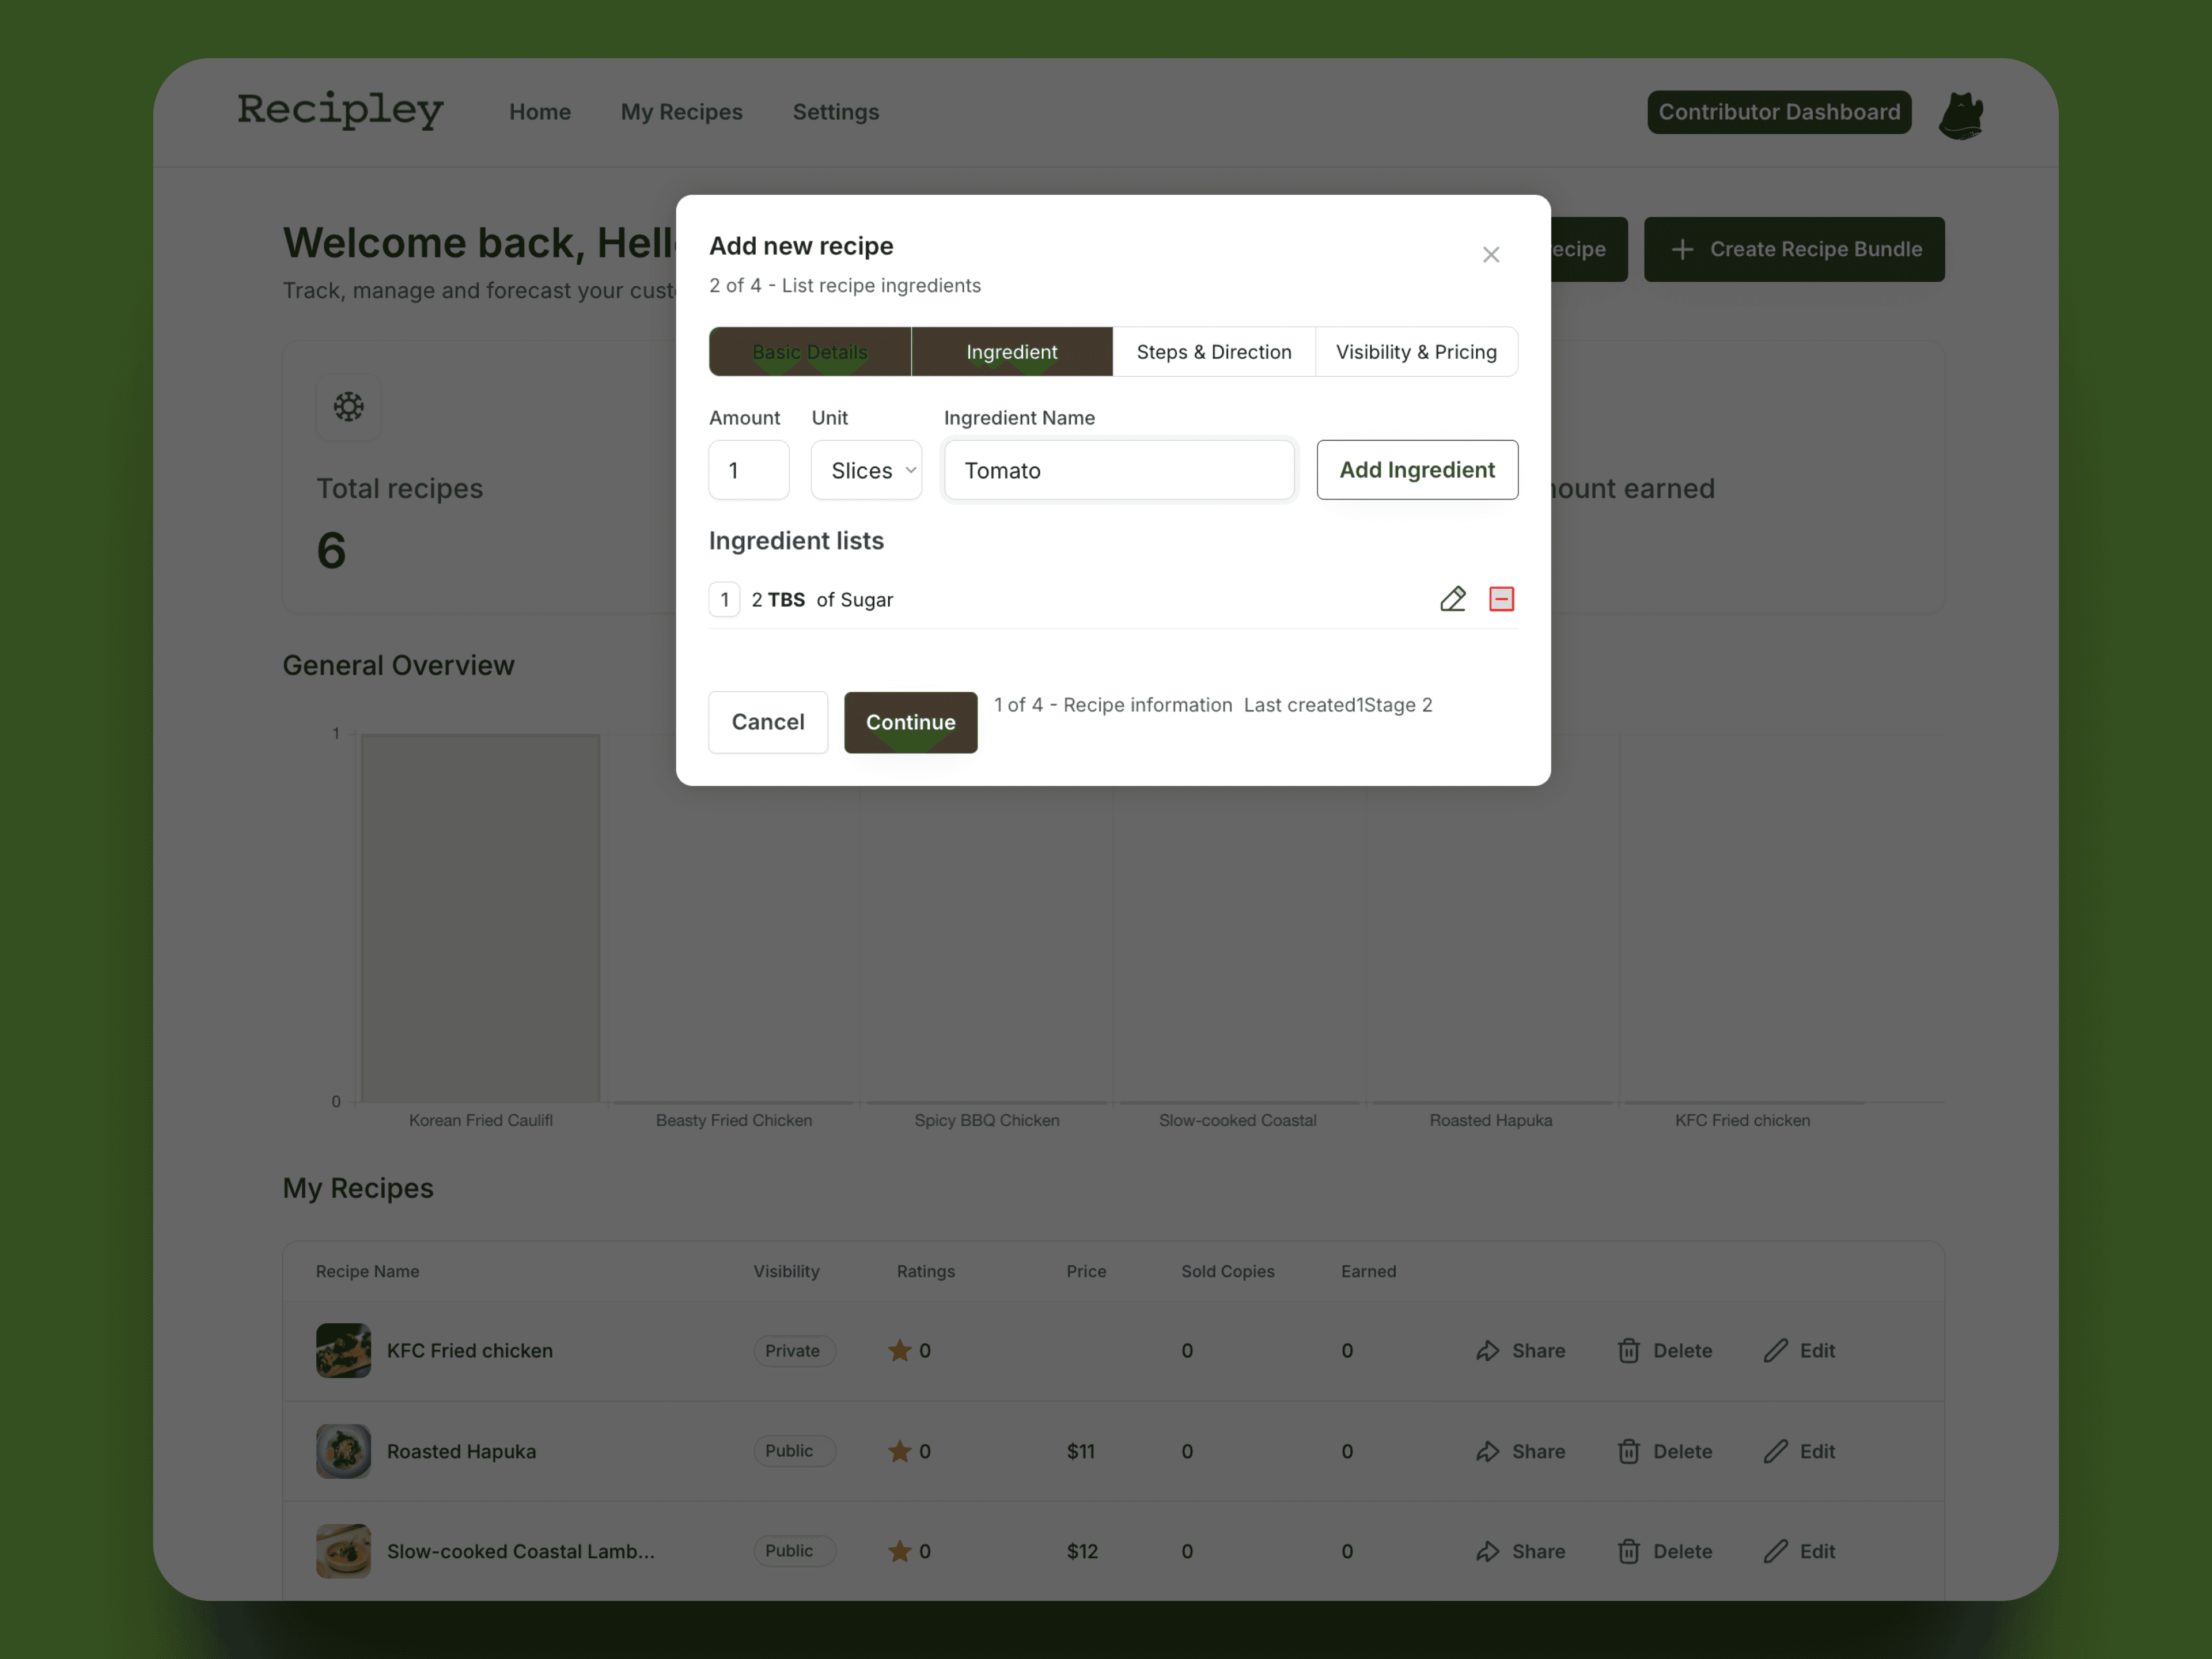Click the KFC Fried chicken chart axis label
This screenshot has height=1659, width=2212.
click(1743, 1120)
